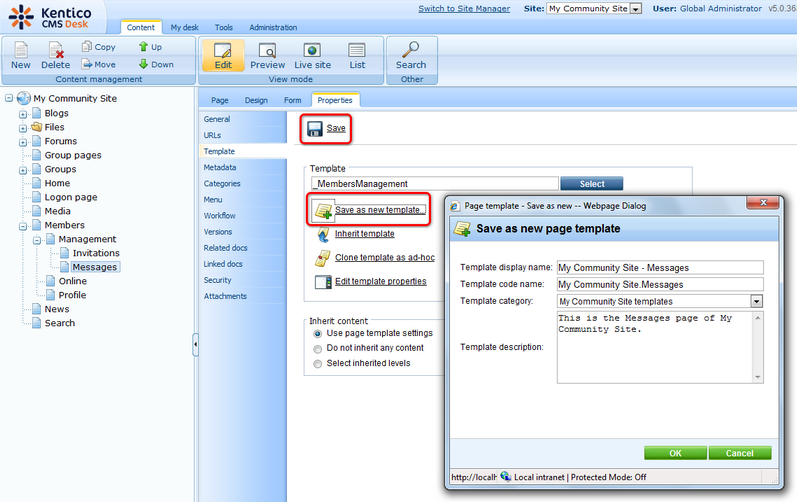The height and width of the screenshot is (502, 797).
Task: Click the Delete document icon
Action: (x=56, y=50)
